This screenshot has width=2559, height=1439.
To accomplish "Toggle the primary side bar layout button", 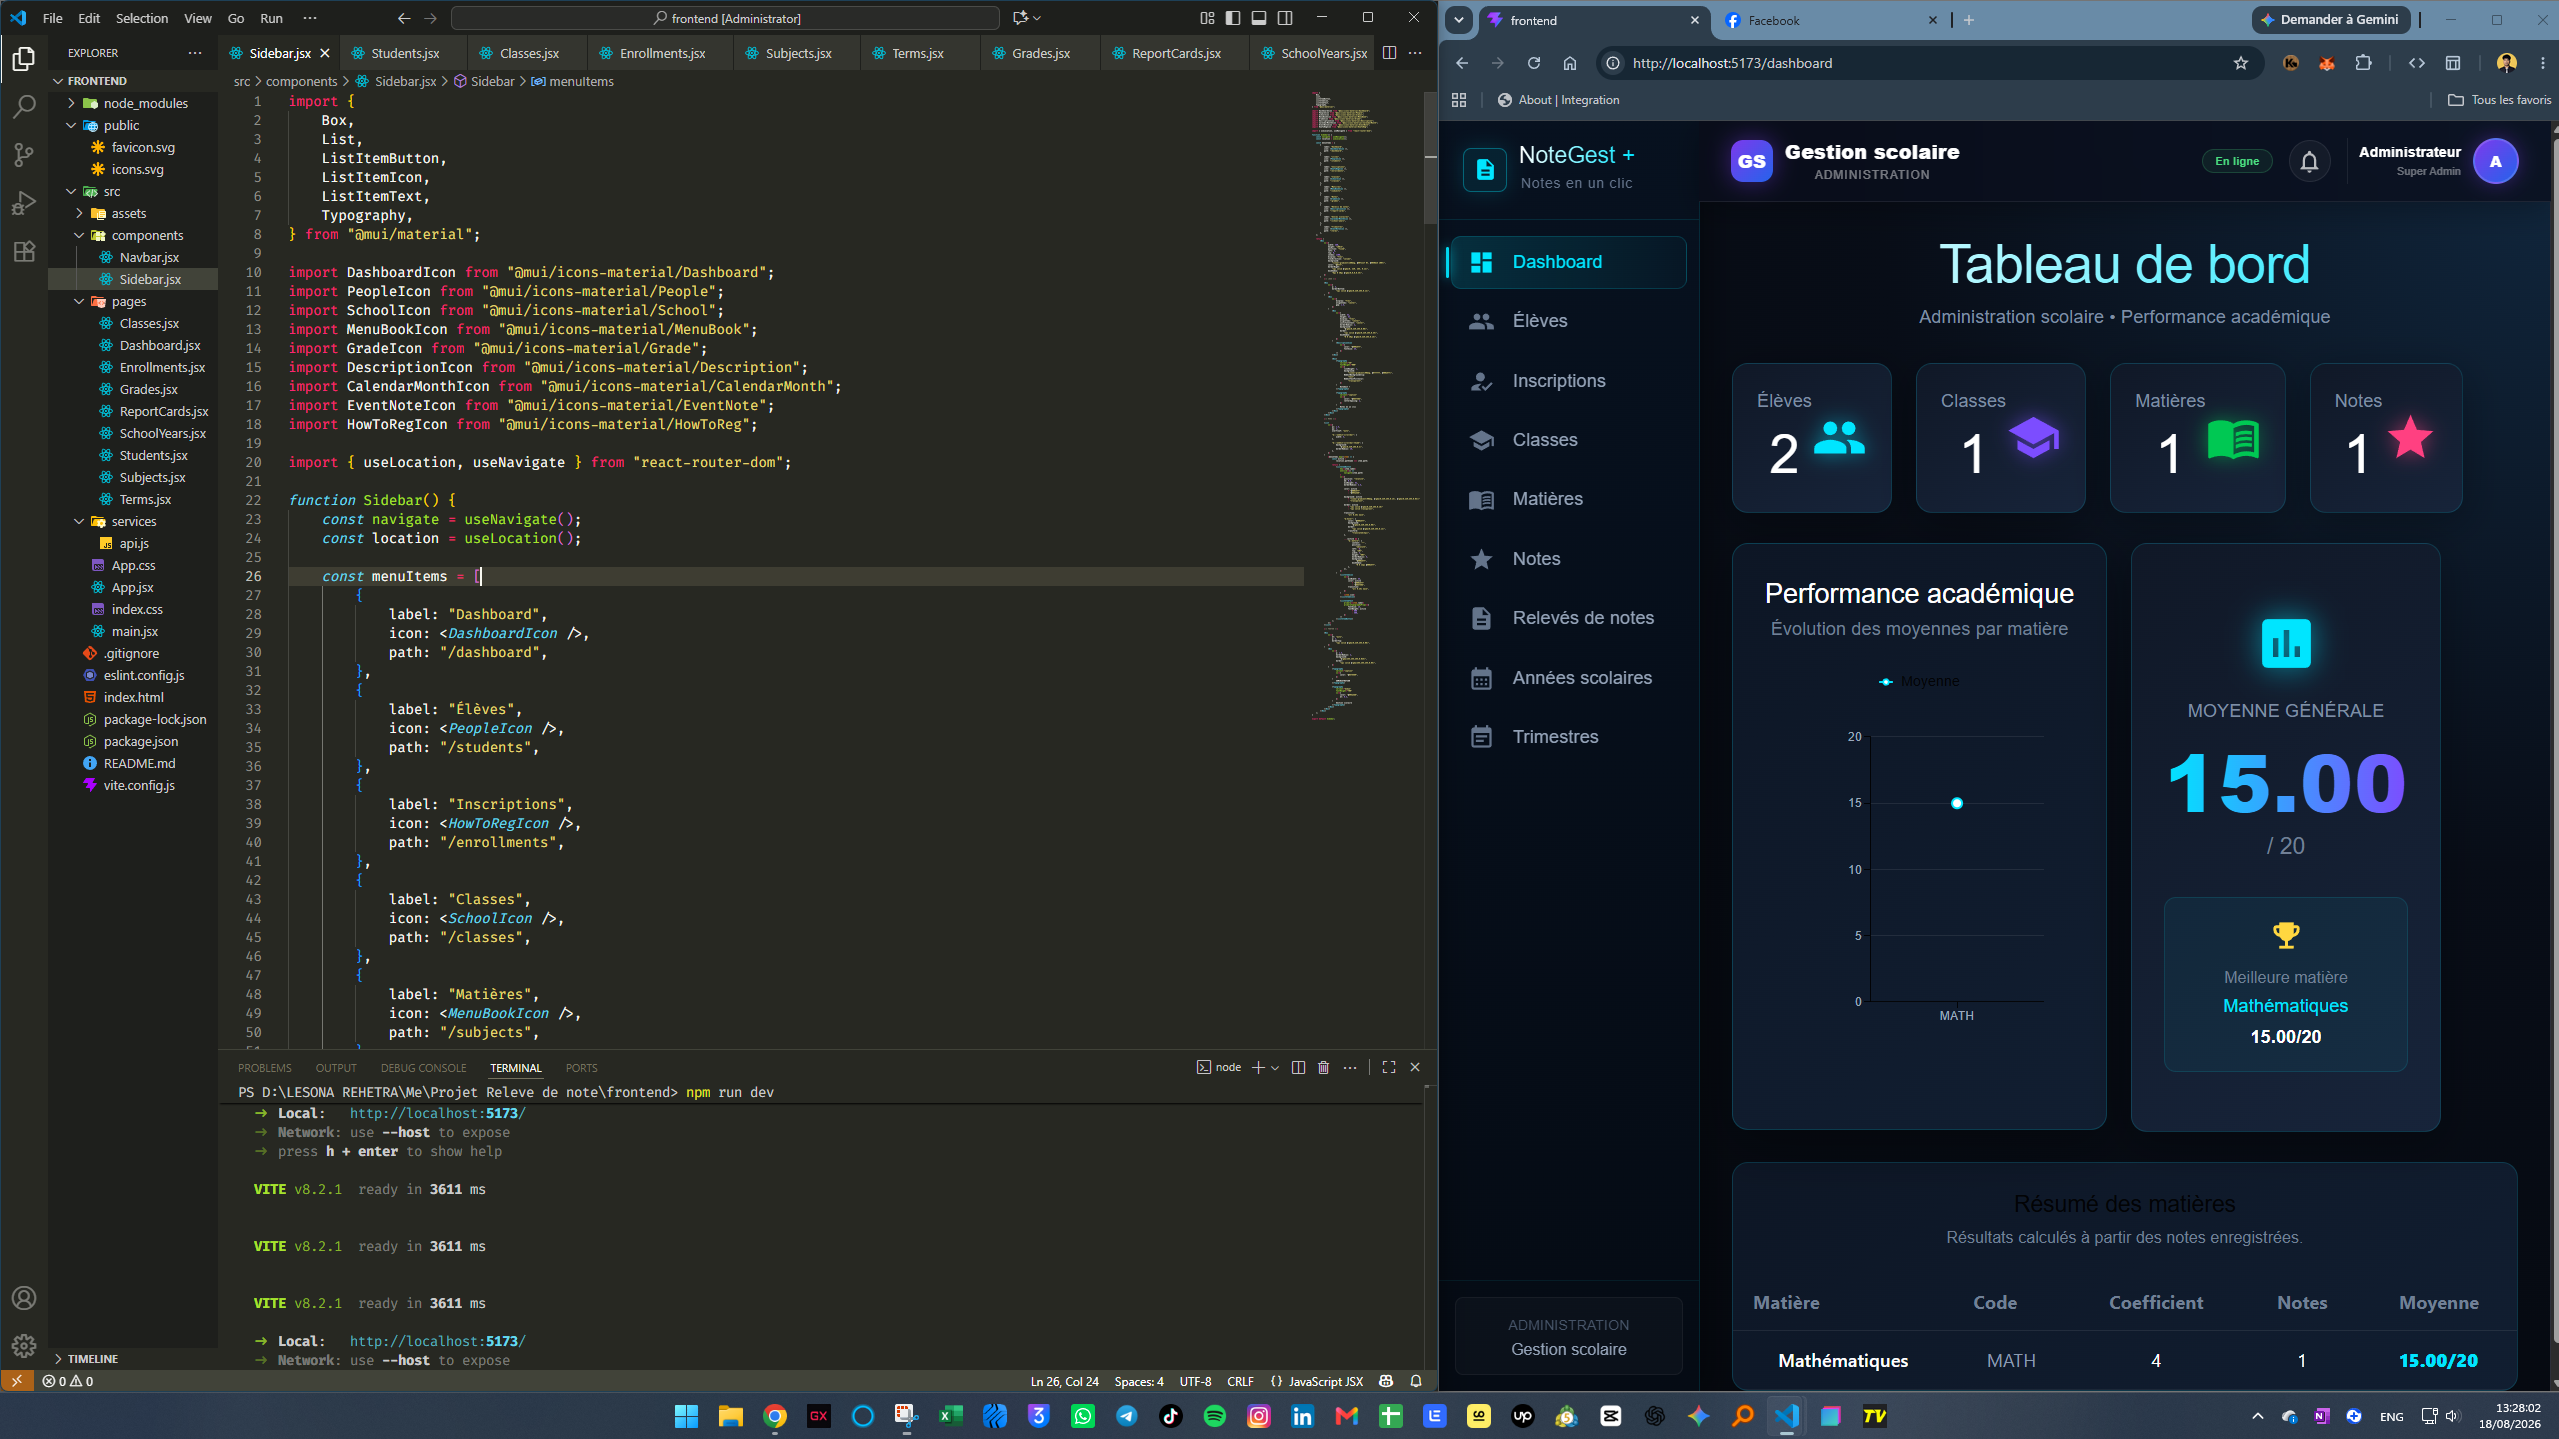I will pyautogui.click(x=1233, y=18).
